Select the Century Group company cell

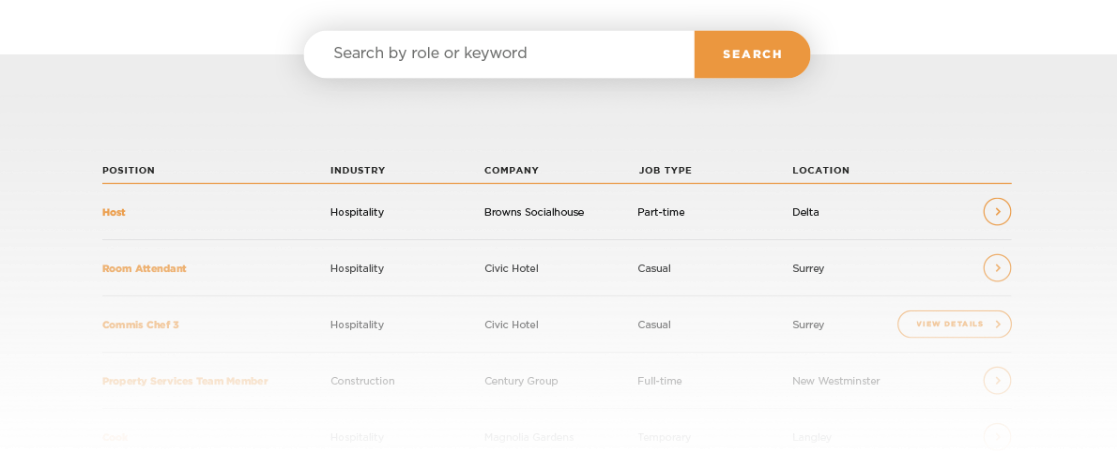521,381
